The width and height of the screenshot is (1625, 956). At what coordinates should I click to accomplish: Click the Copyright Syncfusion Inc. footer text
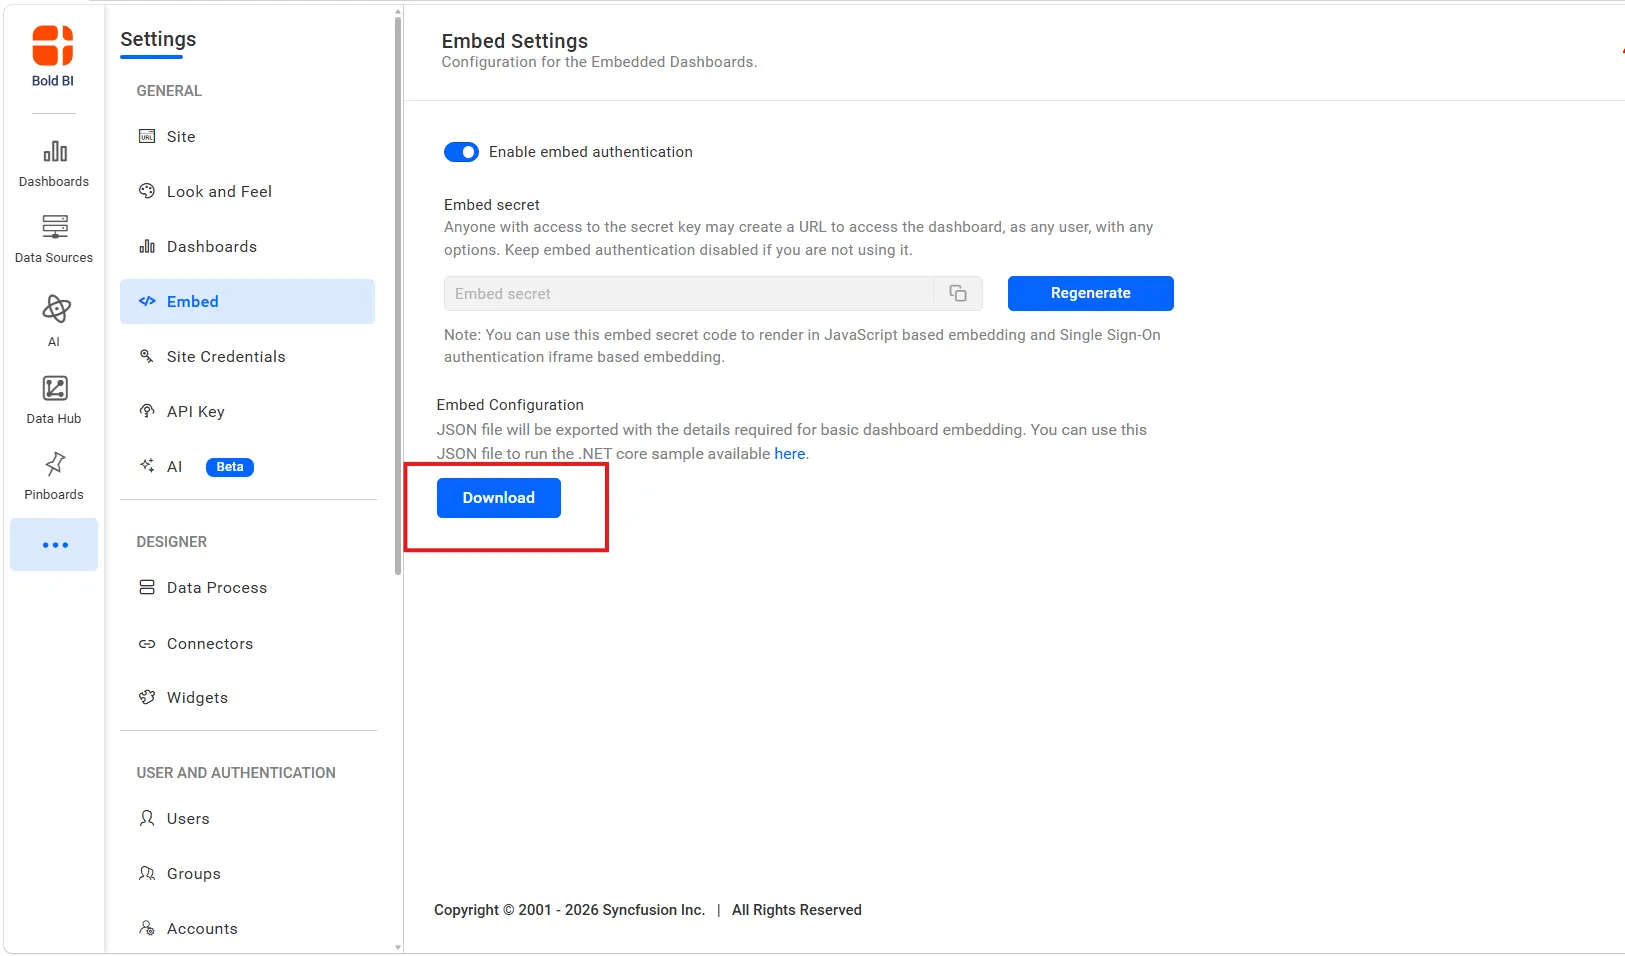point(569,910)
